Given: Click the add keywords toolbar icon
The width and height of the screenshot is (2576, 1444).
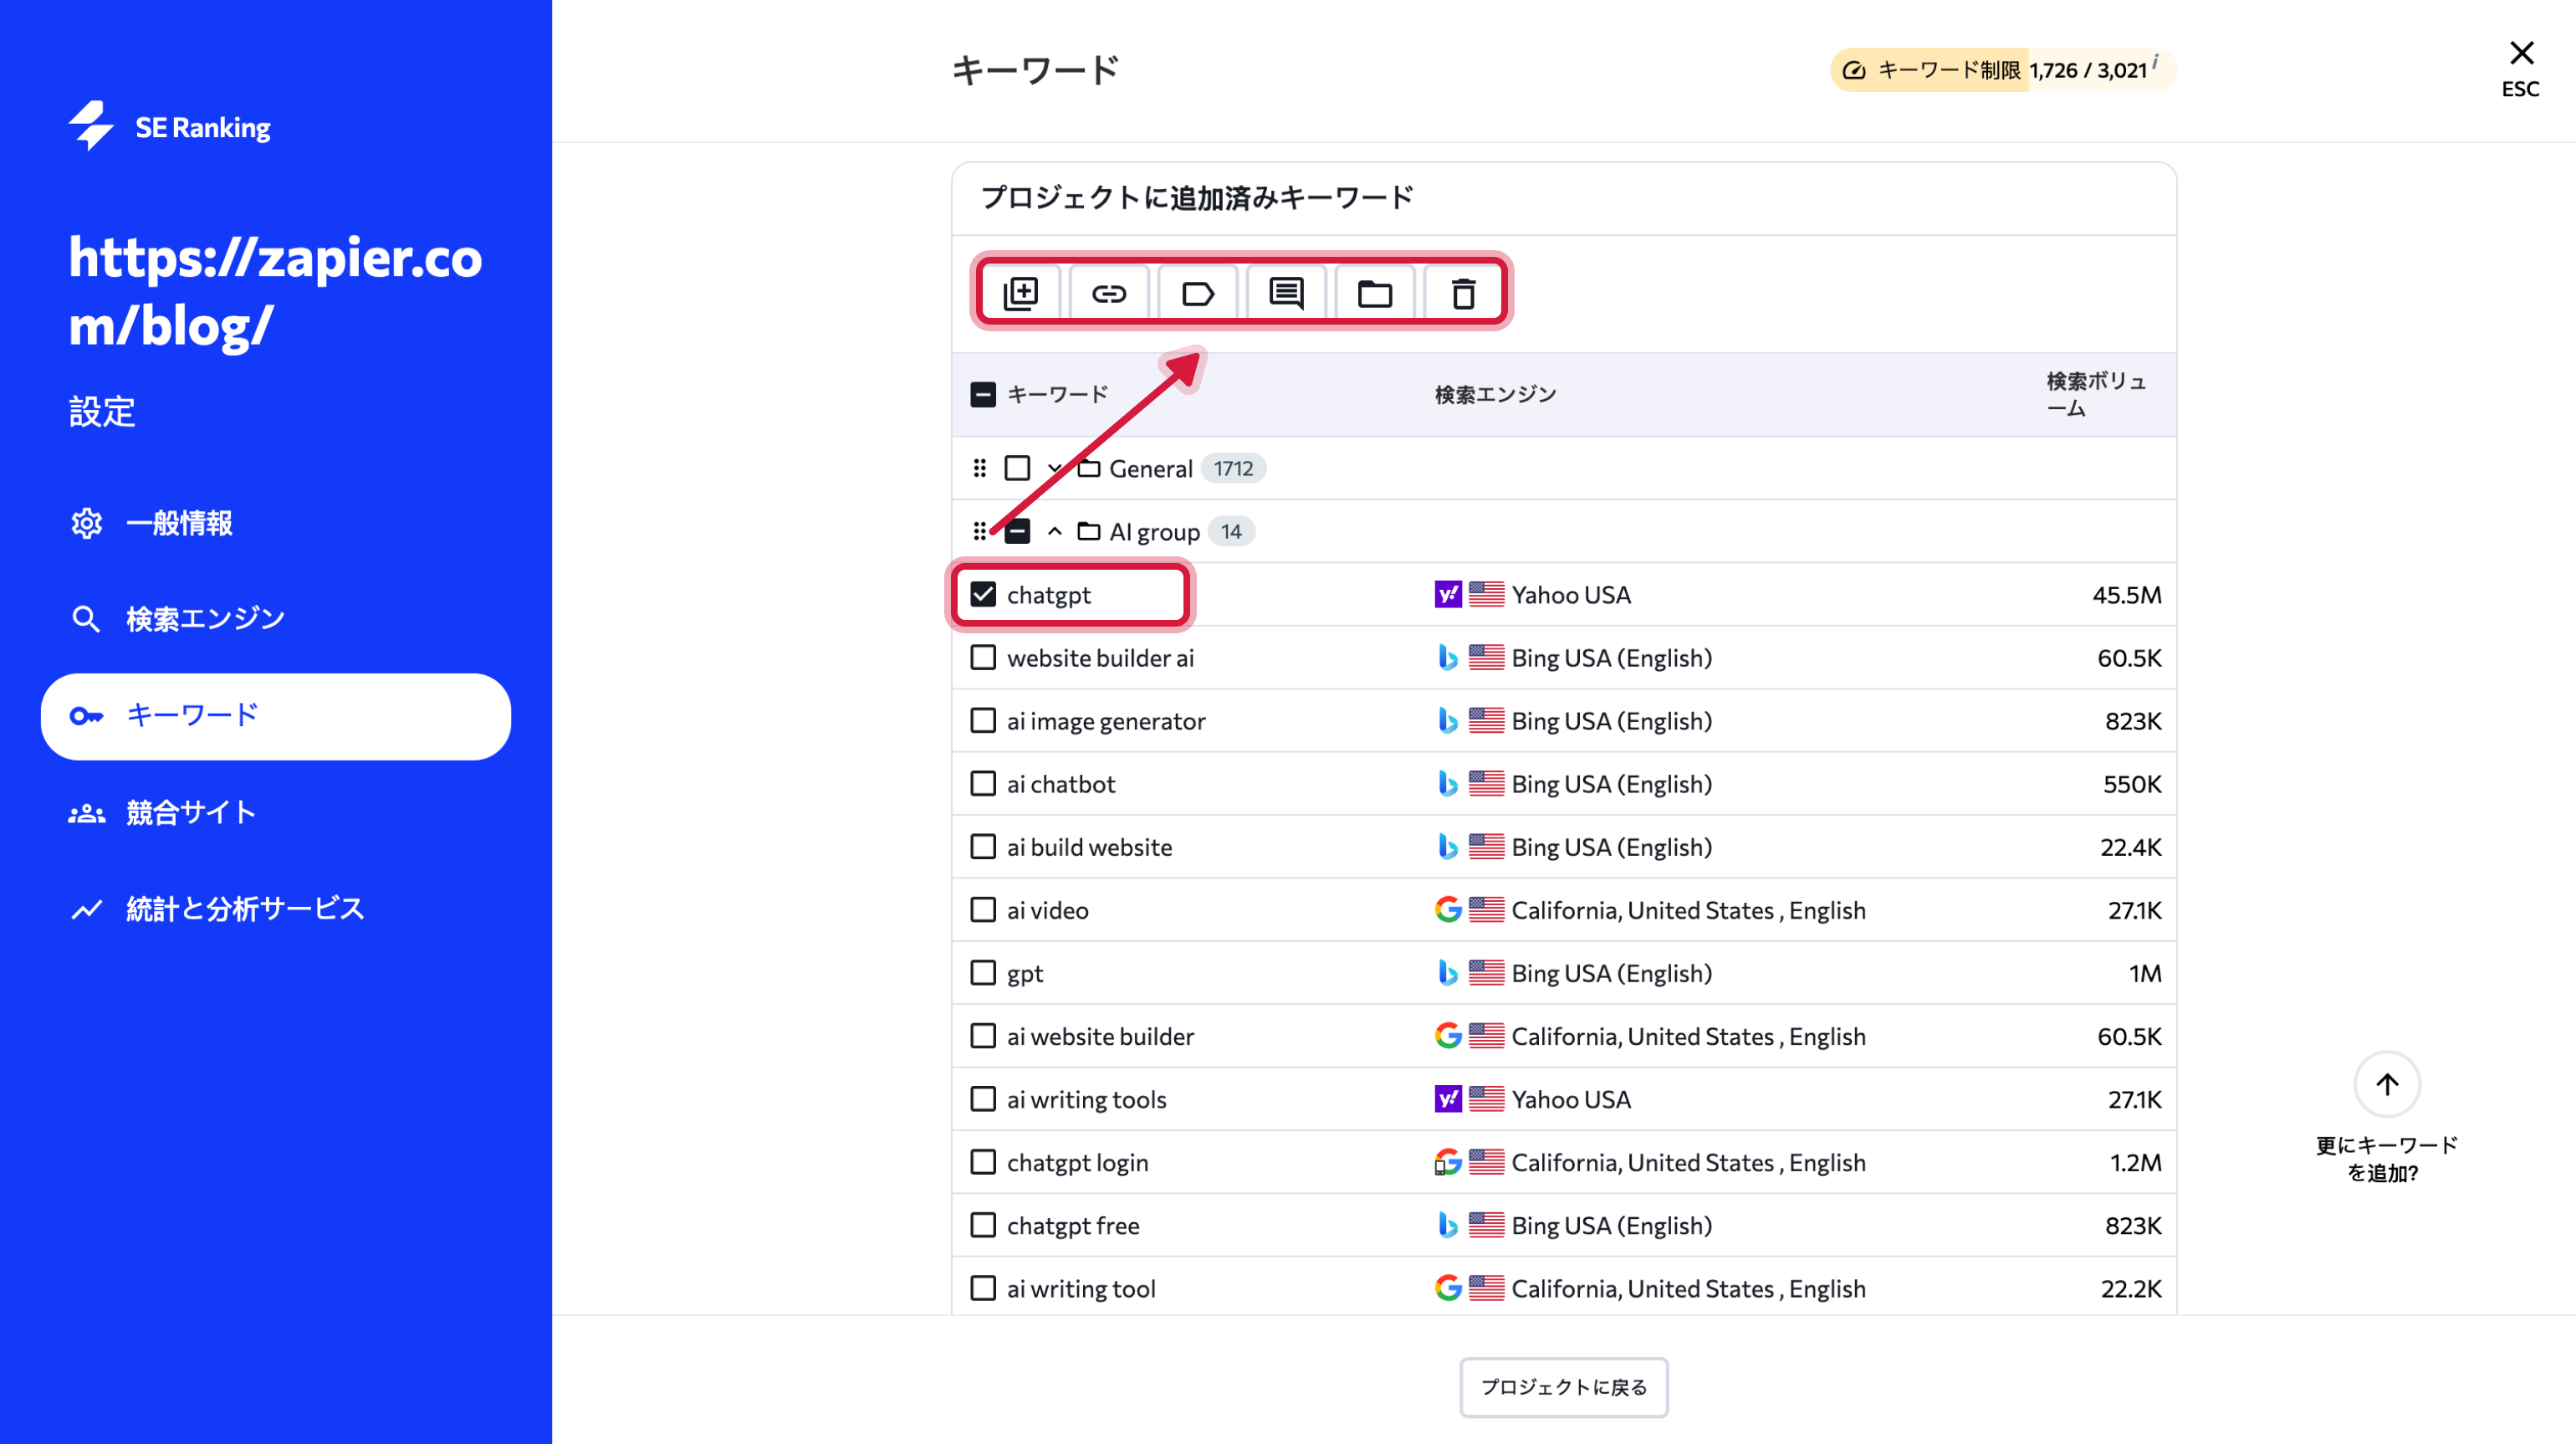Looking at the screenshot, I should click(1021, 293).
